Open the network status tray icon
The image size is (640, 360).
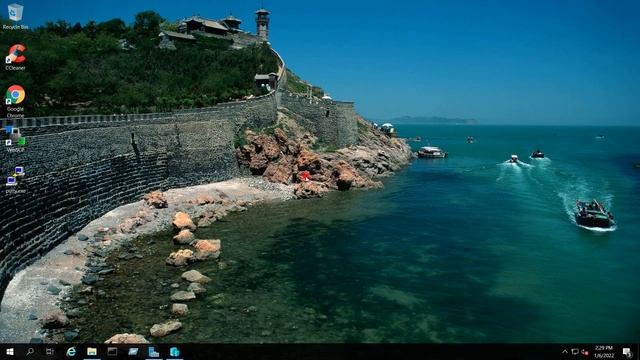coord(575,351)
